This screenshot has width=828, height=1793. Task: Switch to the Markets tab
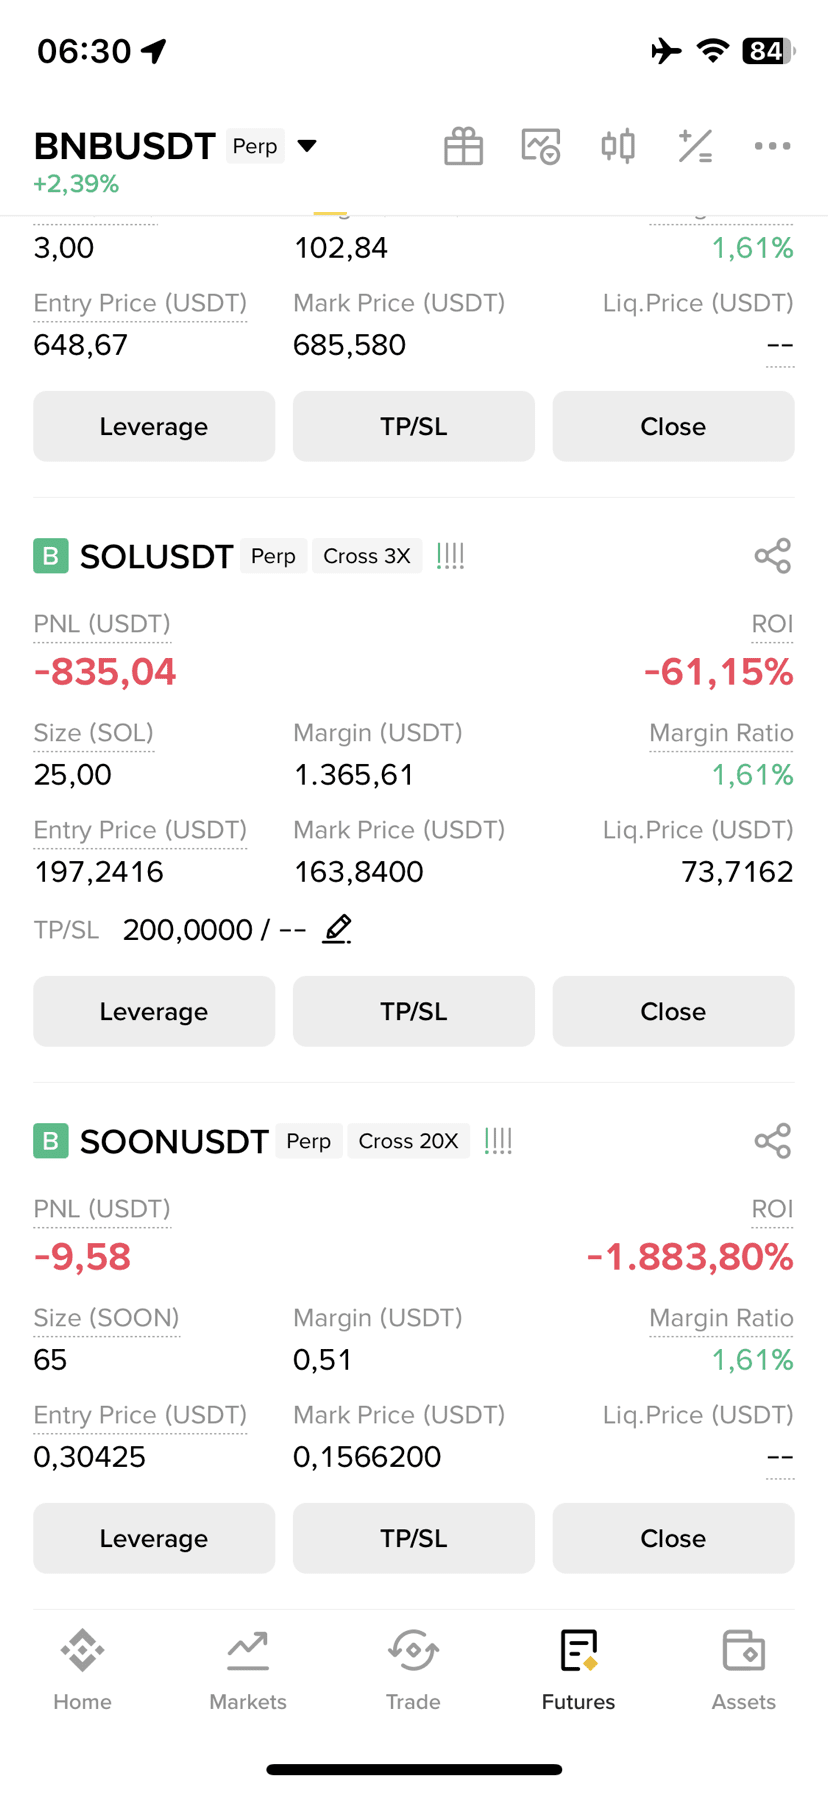pos(248,1671)
